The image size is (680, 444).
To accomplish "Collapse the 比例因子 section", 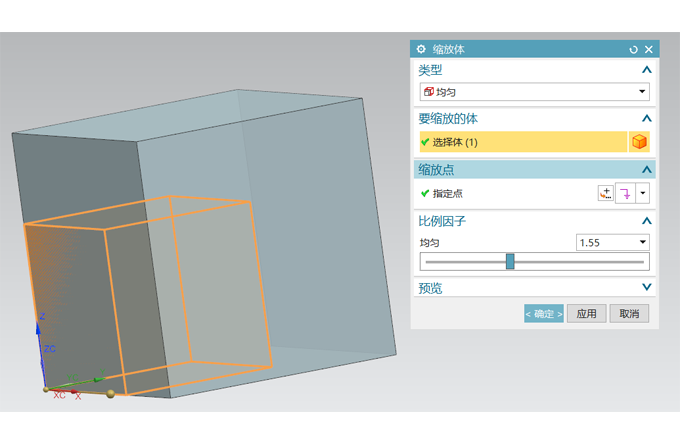I will (x=646, y=220).
